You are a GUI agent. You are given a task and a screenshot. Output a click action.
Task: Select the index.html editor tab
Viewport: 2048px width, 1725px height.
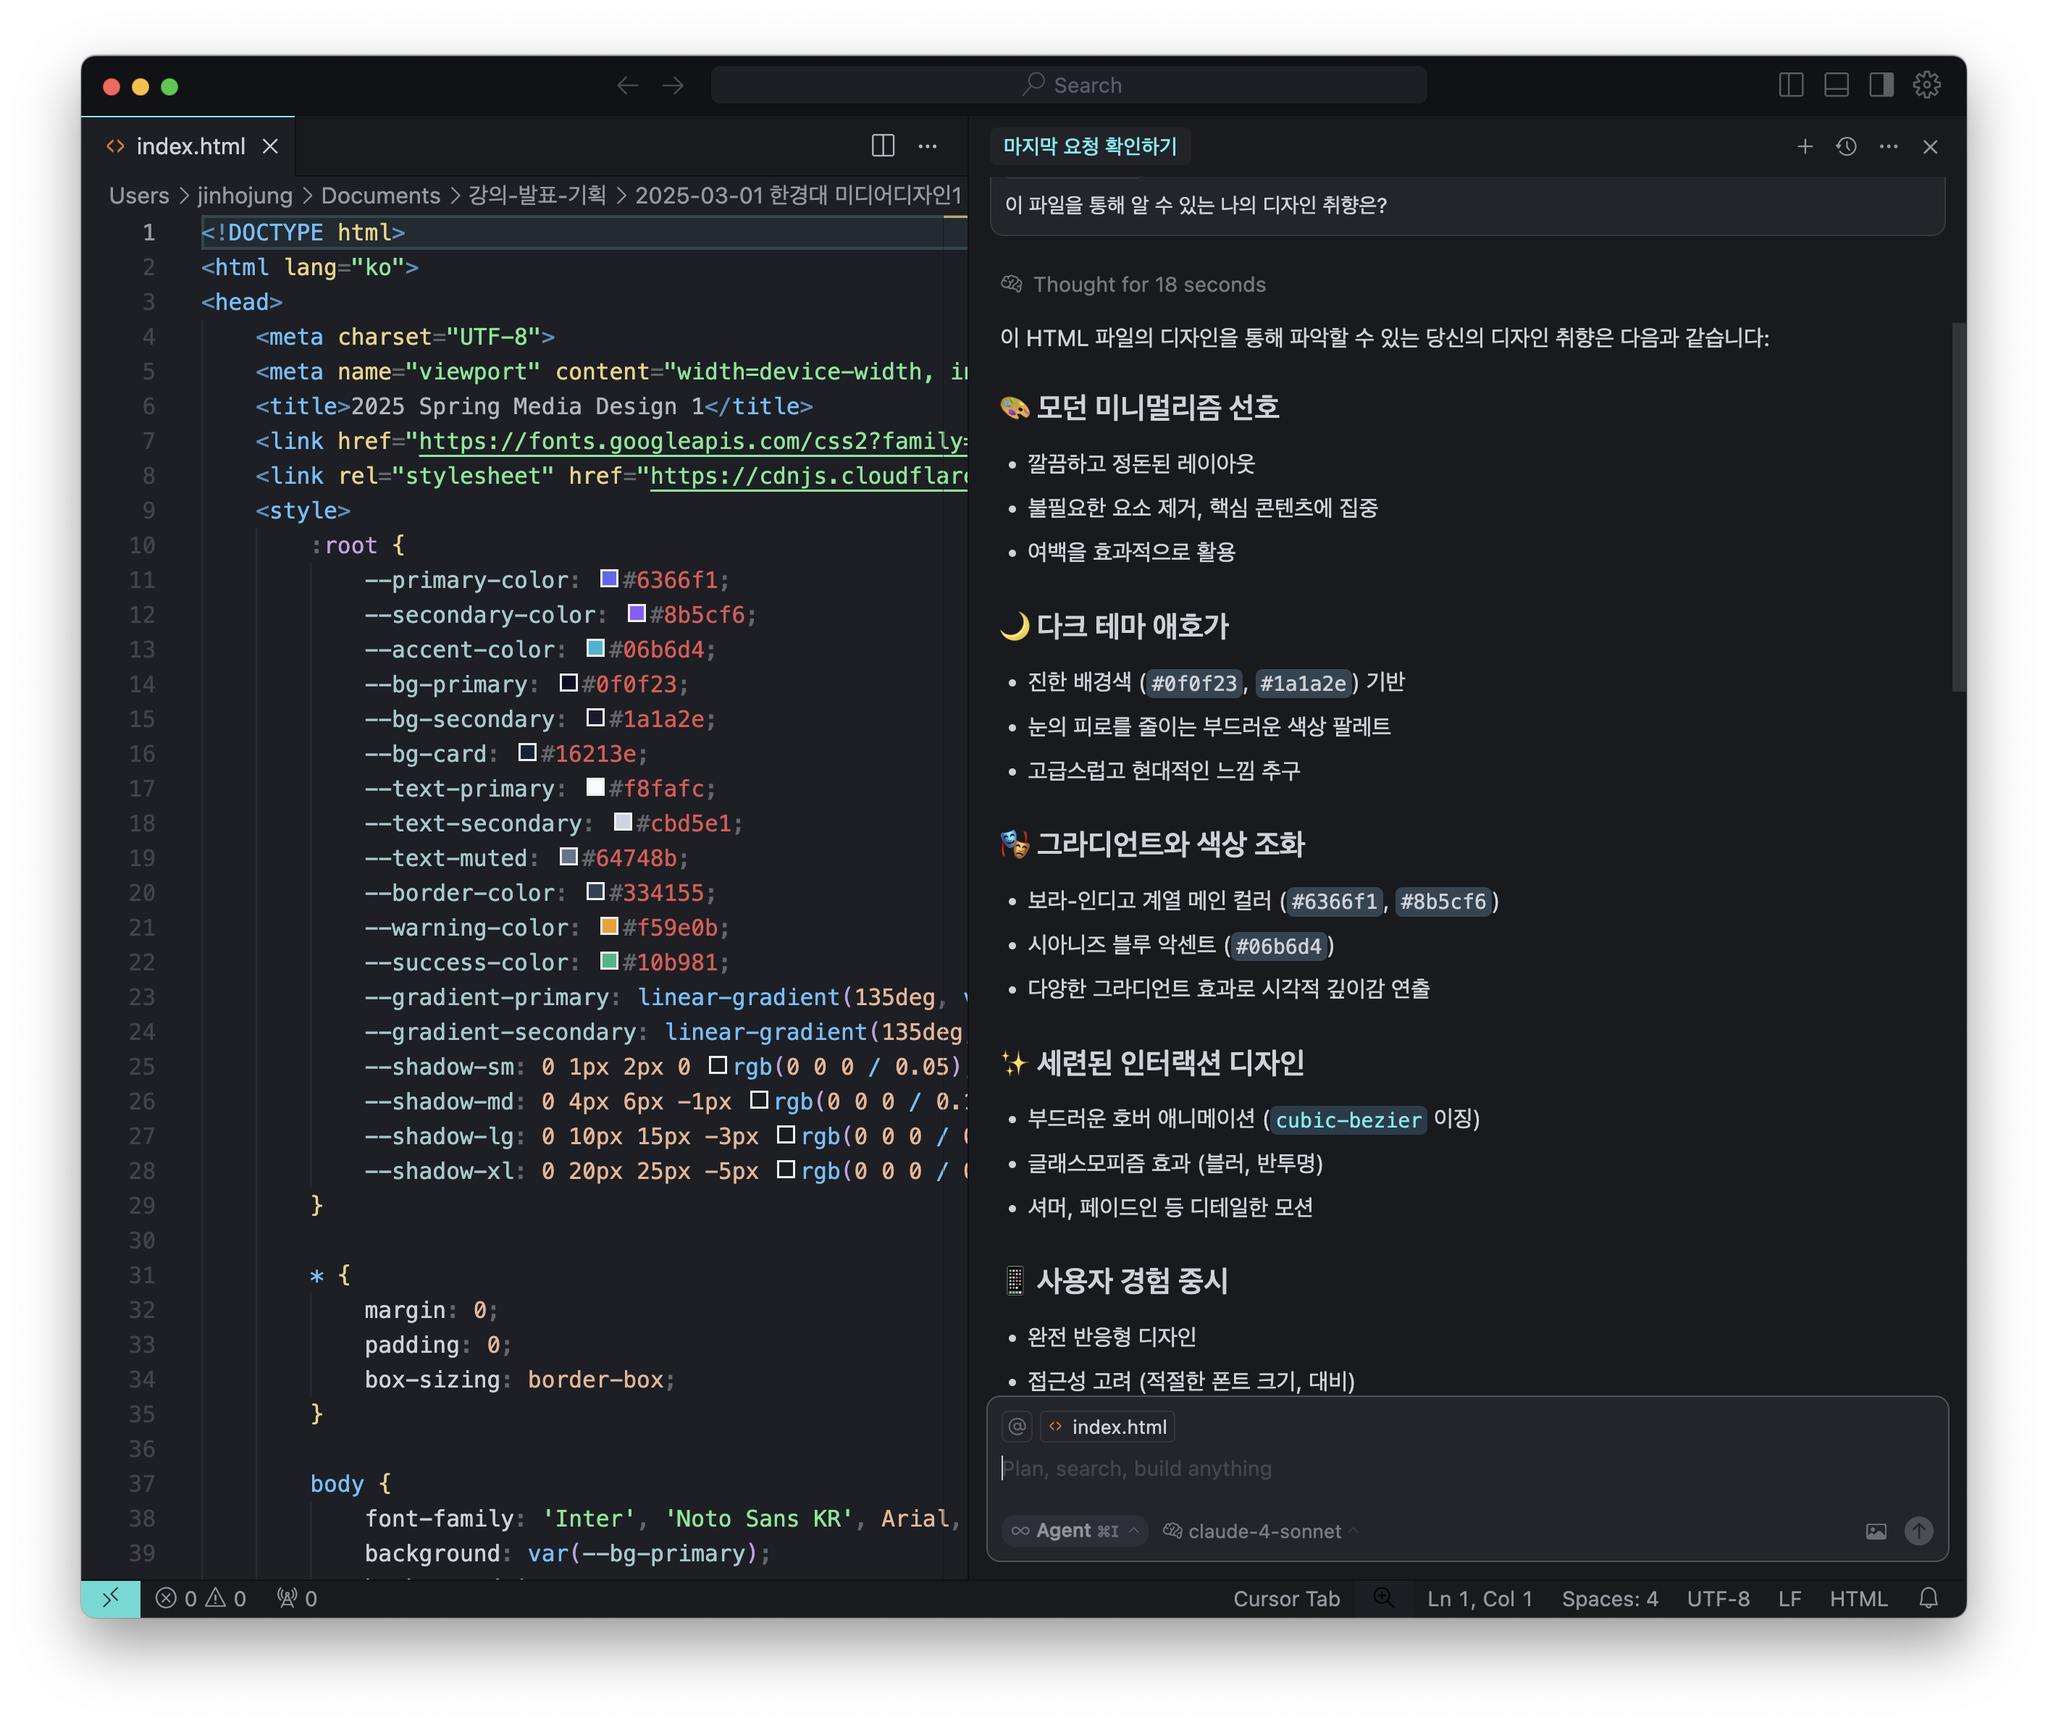(x=189, y=147)
